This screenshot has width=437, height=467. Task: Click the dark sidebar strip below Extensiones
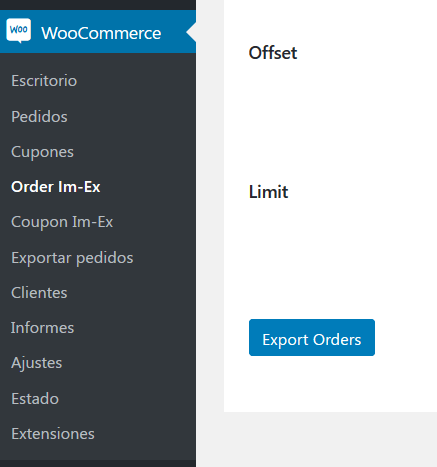(x=98, y=463)
